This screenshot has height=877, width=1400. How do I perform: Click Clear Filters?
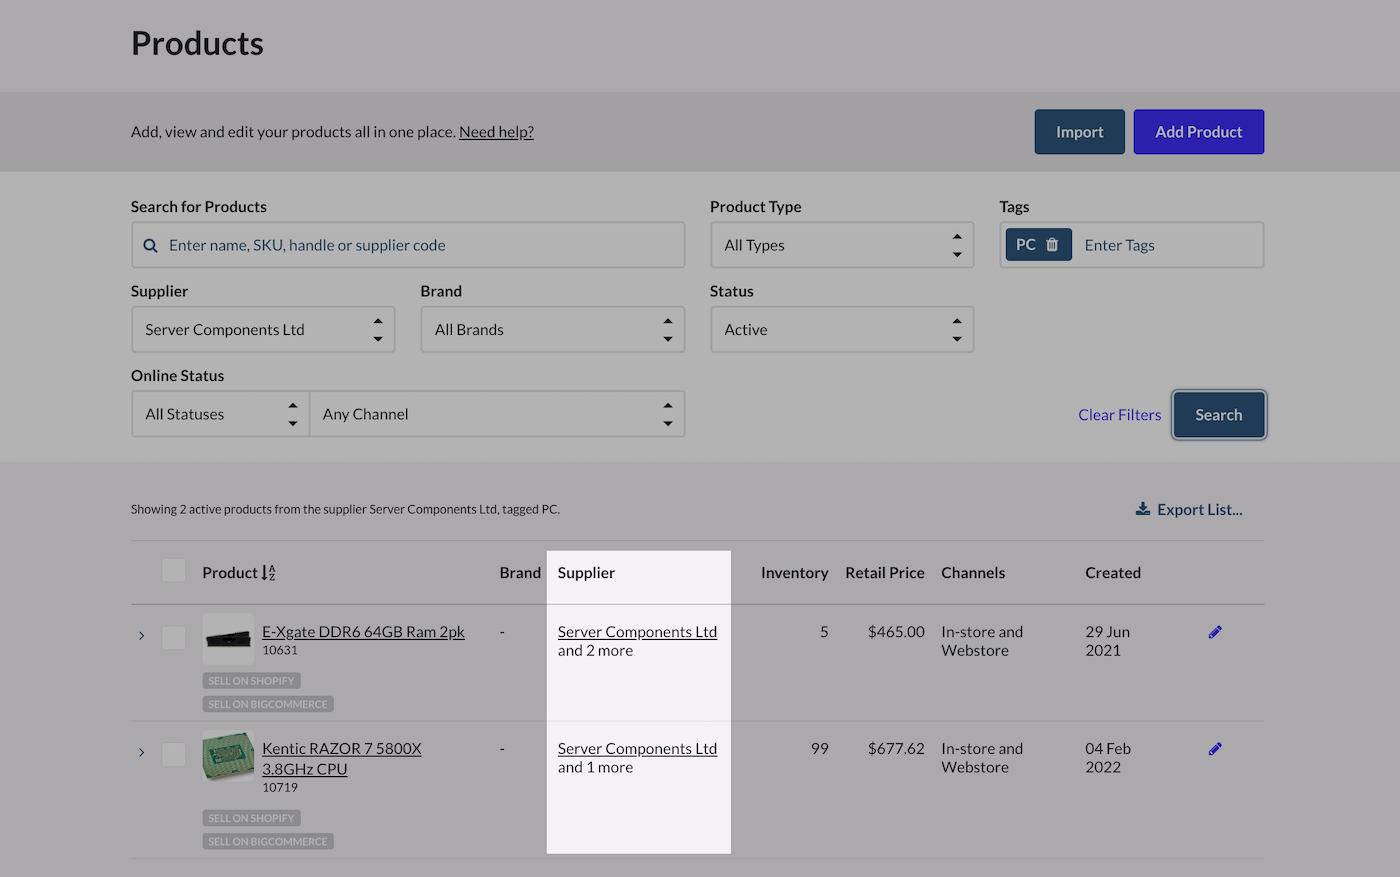pyautogui.click(x=1119, y=414)
